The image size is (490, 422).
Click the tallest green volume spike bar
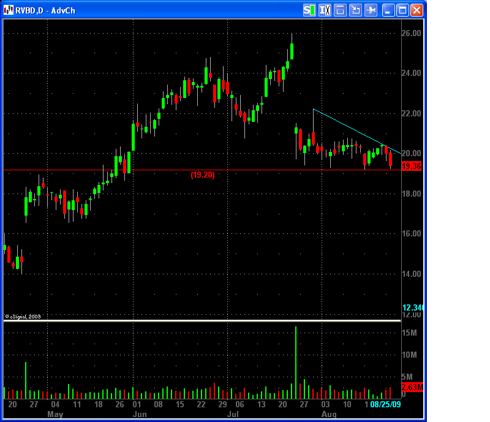coord(296,363)
